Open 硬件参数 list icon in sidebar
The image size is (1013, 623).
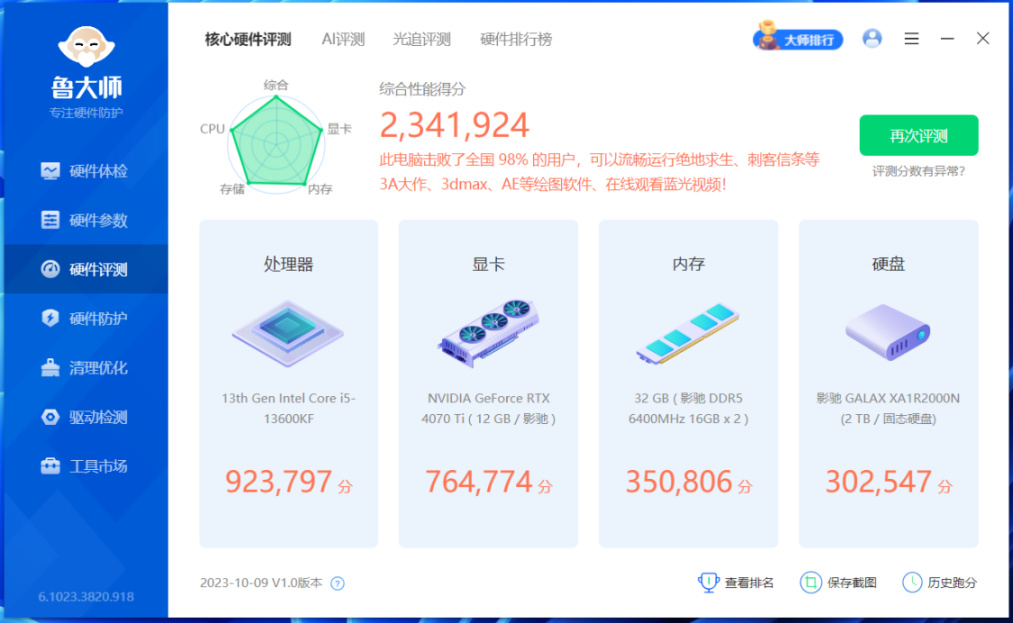[50, 220]
